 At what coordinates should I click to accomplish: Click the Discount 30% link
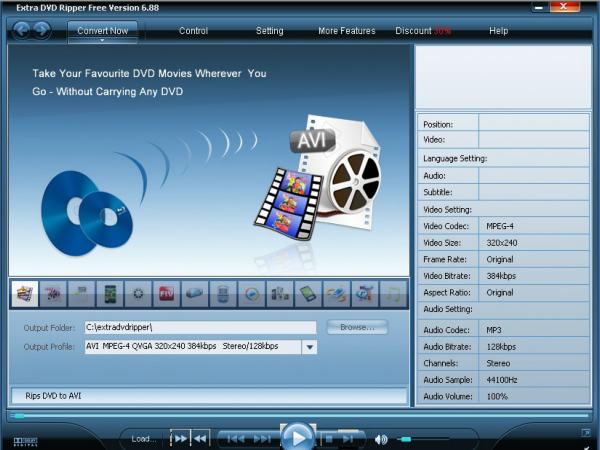[x=423, y=31]
